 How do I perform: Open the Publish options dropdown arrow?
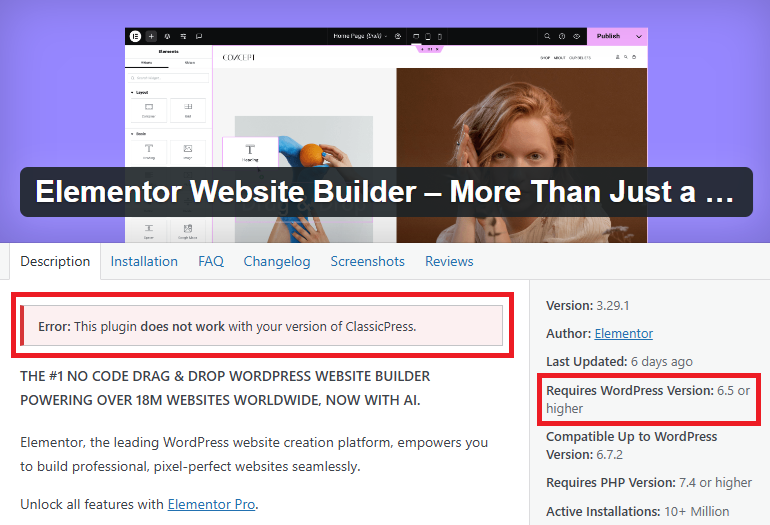[x=639, y=36]
